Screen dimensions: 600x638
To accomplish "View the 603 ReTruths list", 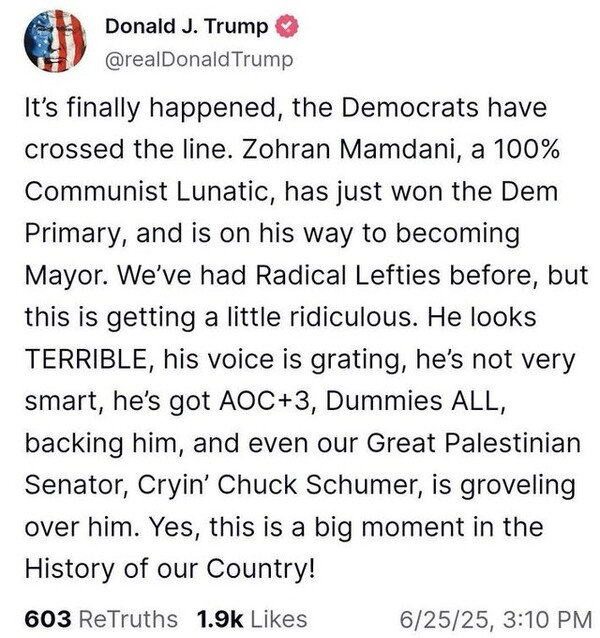I will (x=98, y=618).
